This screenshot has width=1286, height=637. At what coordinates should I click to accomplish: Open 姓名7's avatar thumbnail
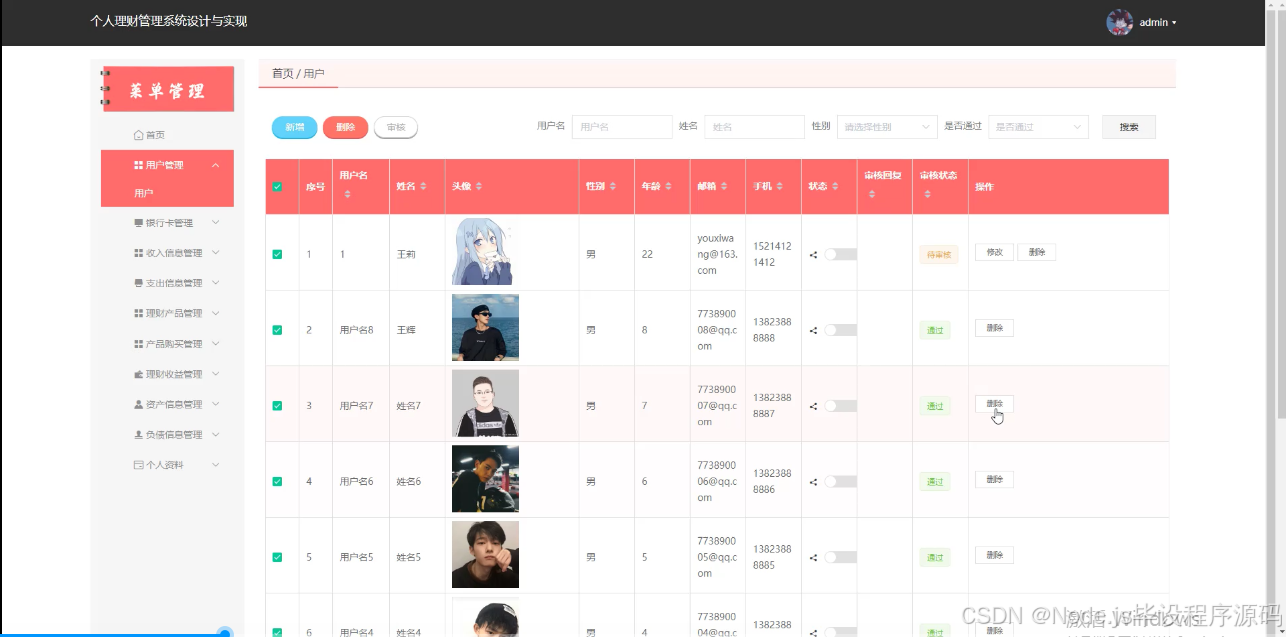click(x=485, y=403)
